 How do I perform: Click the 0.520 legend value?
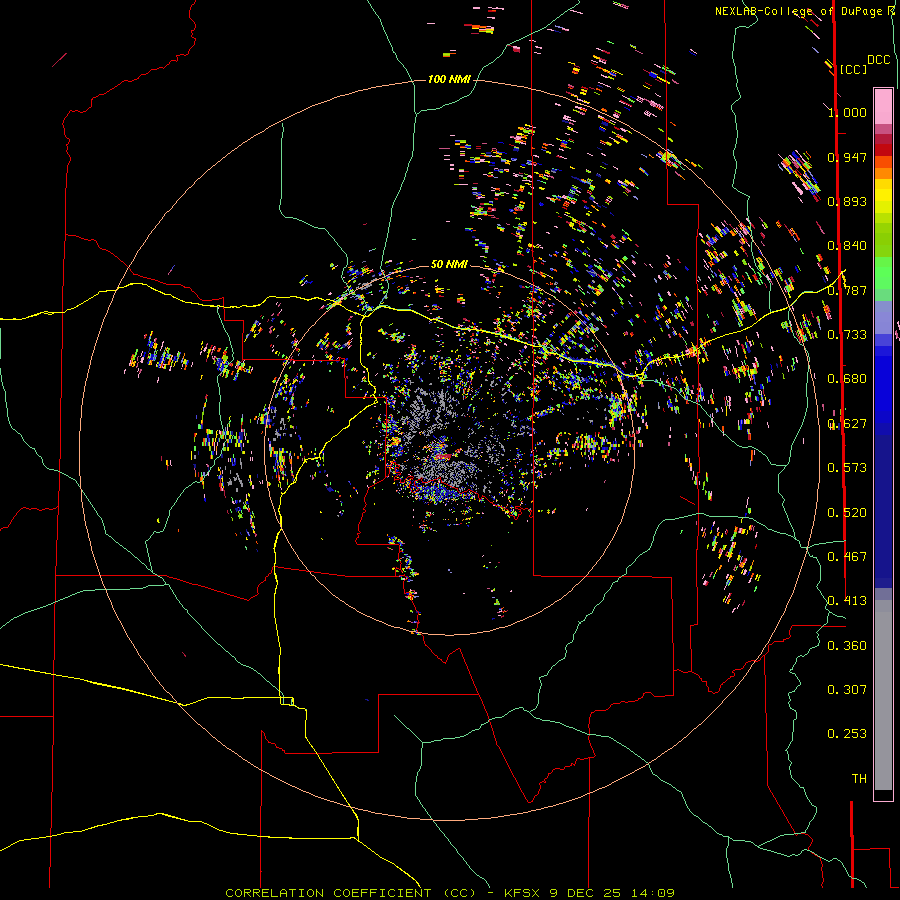click(x=847, y=513)
